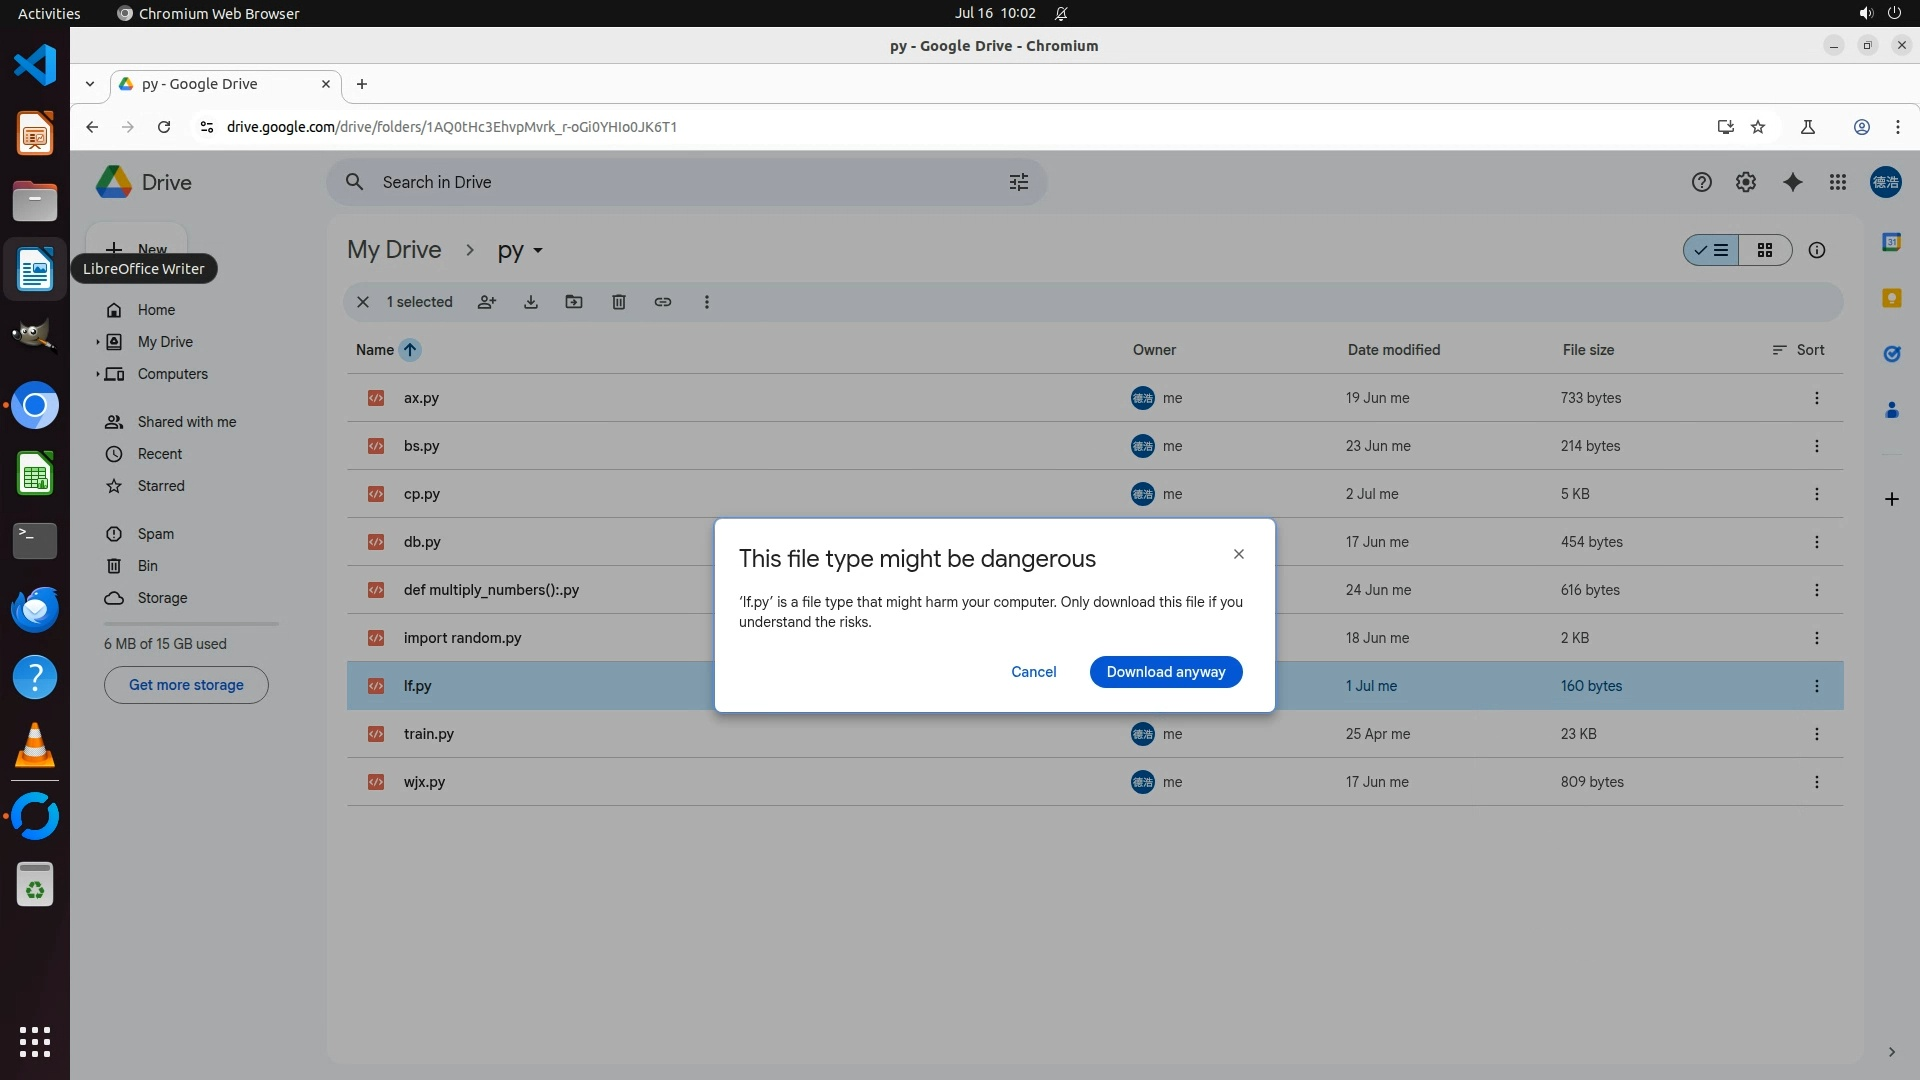Click the Download anyway button

(x=1165, y=672)
